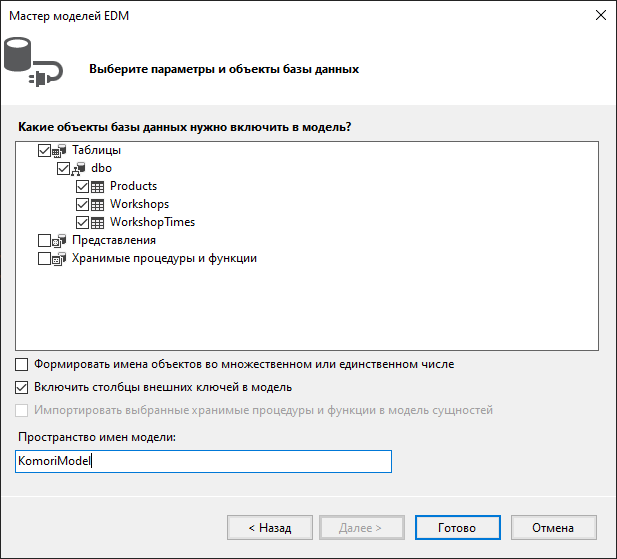The image size is (617, 559).
Task: Click the WorkshopTimes table icon
Action: [99, 223]
